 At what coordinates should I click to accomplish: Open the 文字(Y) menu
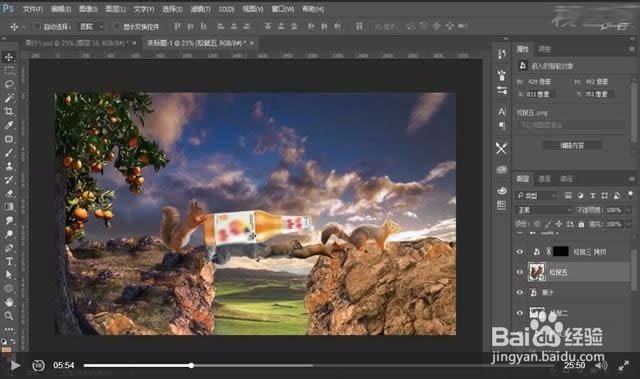tap(144, 9)
